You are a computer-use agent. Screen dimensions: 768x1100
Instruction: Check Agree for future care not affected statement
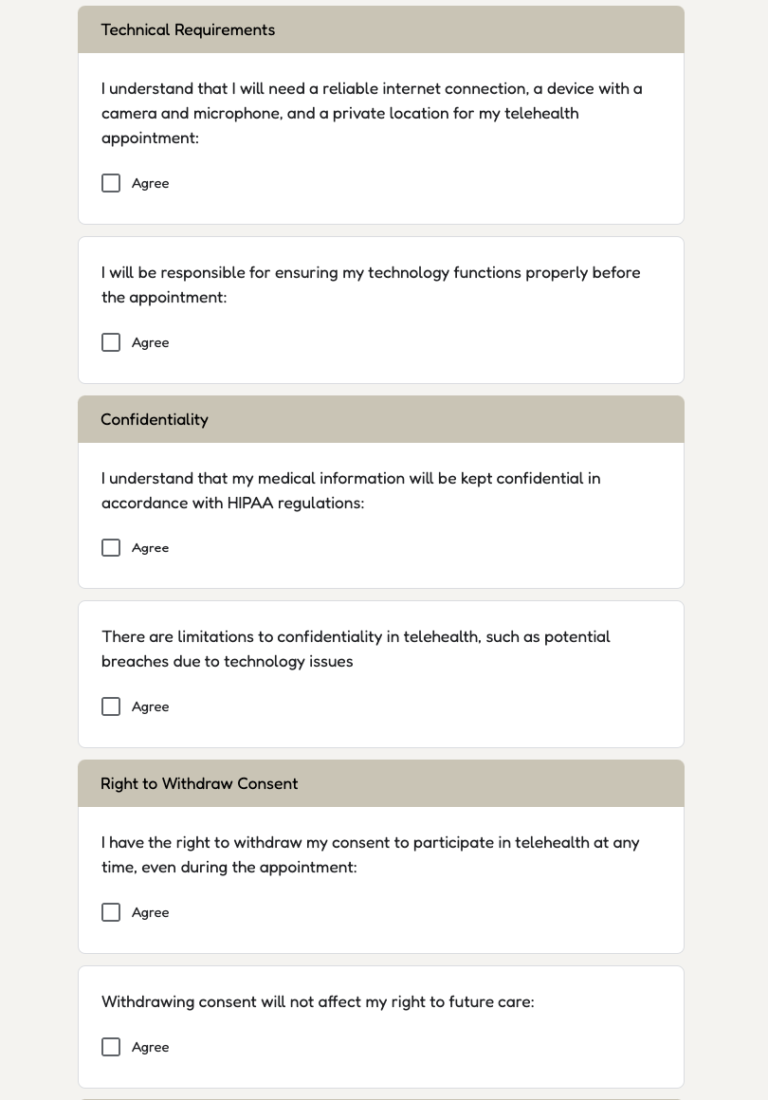tap(110, 1047)
